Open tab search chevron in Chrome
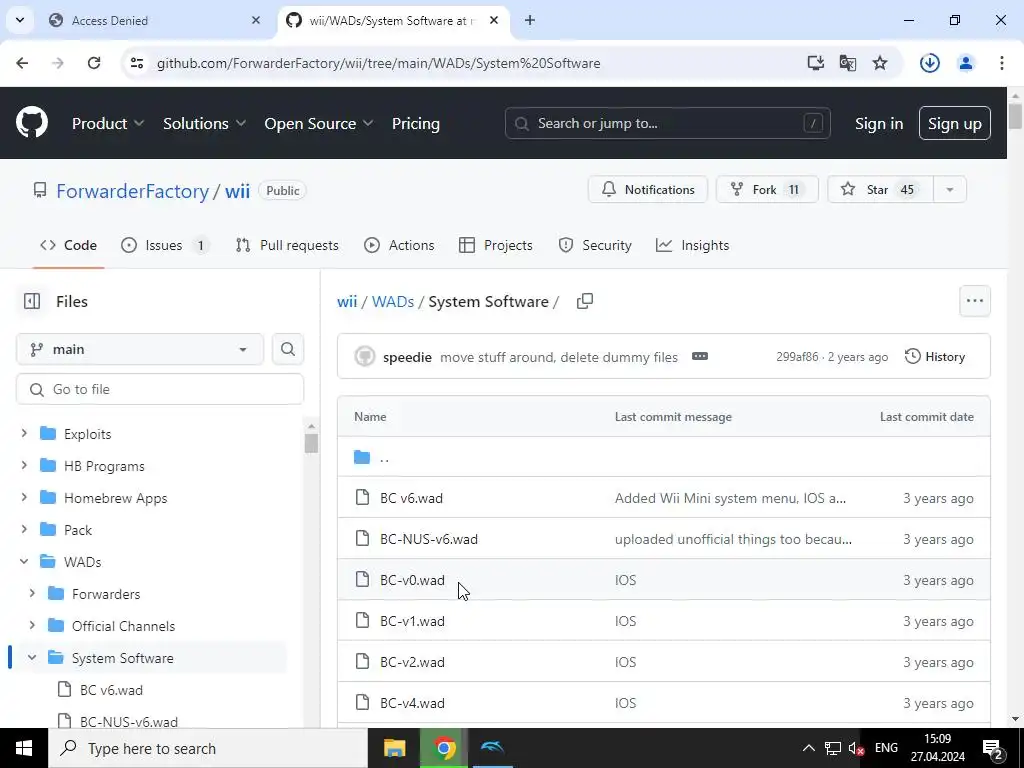 point(20,20)
